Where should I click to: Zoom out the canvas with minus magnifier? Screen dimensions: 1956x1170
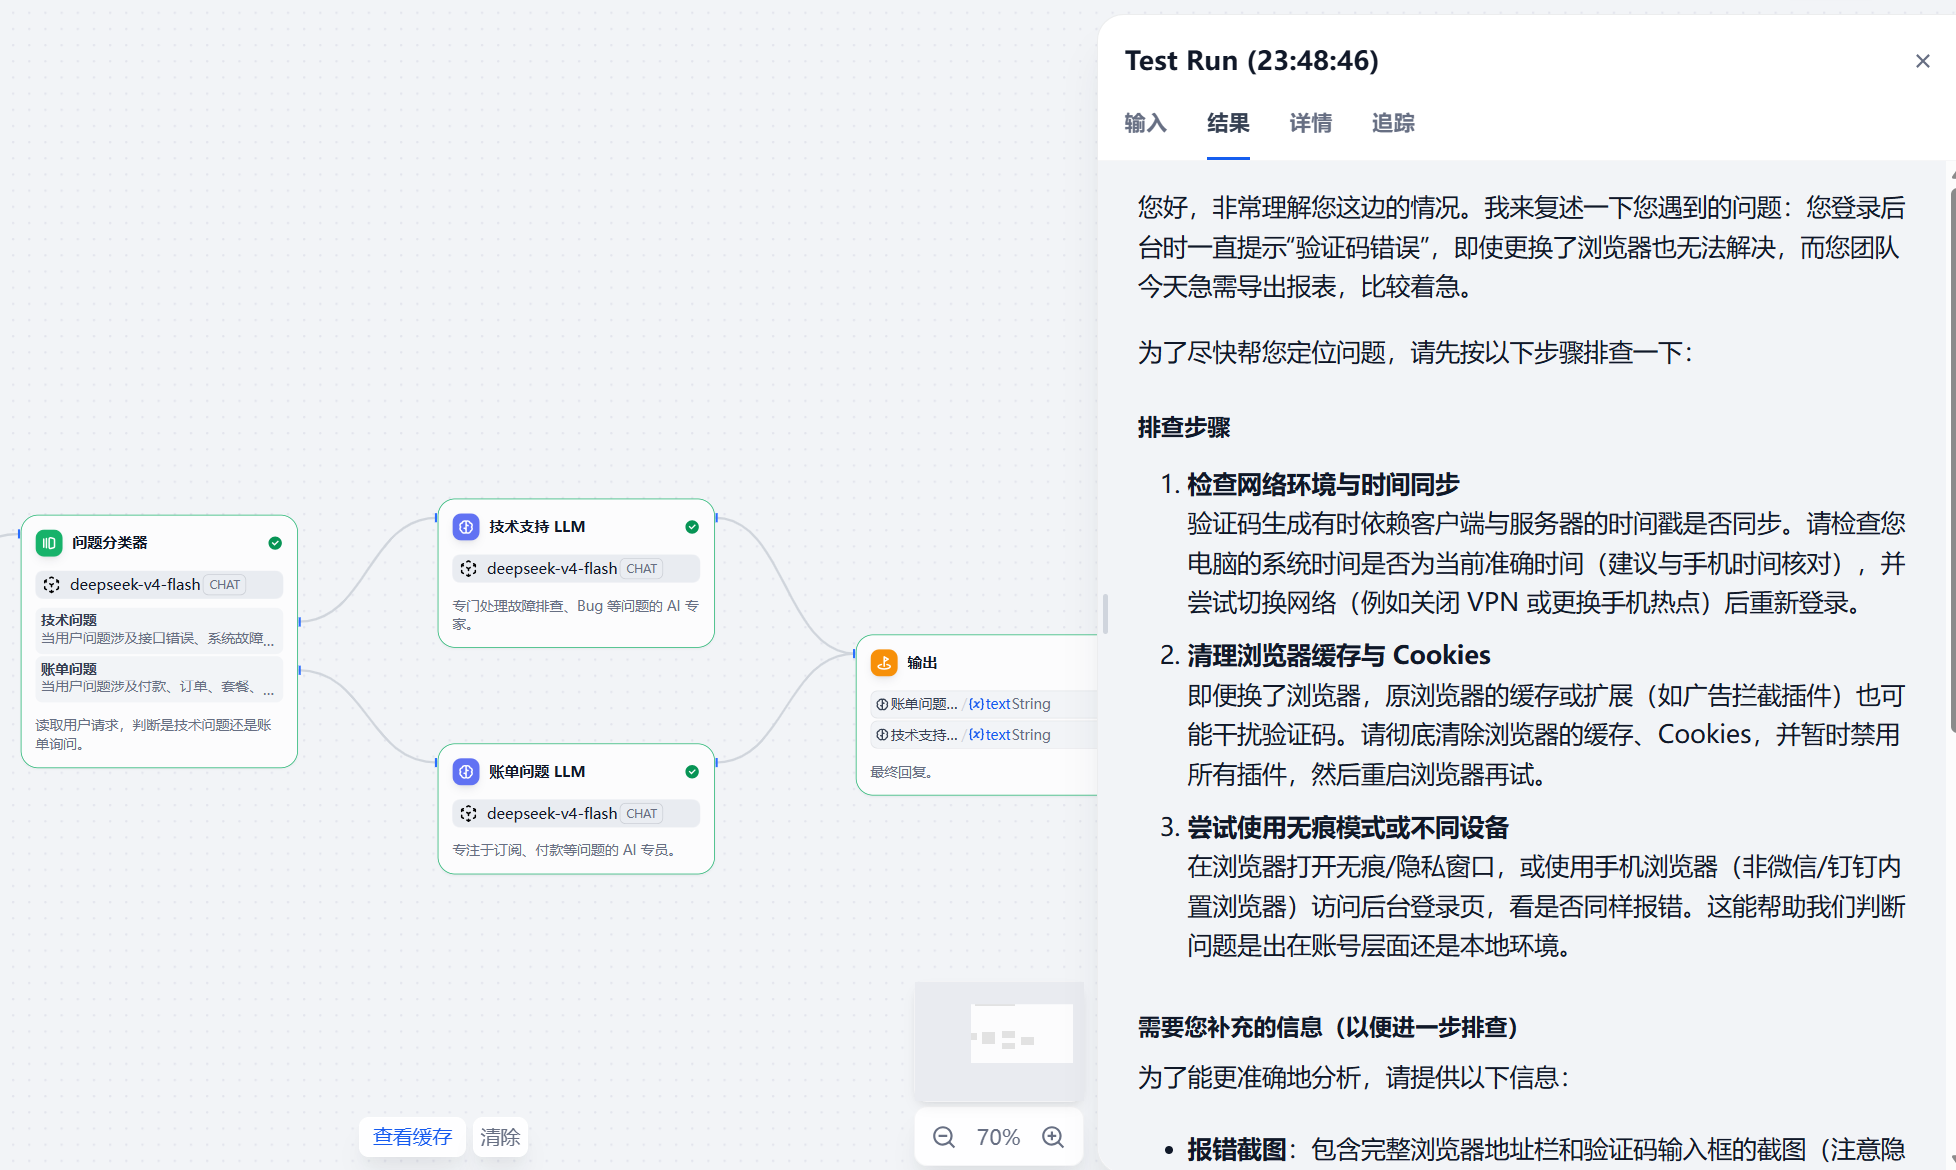coord(944,1137)
